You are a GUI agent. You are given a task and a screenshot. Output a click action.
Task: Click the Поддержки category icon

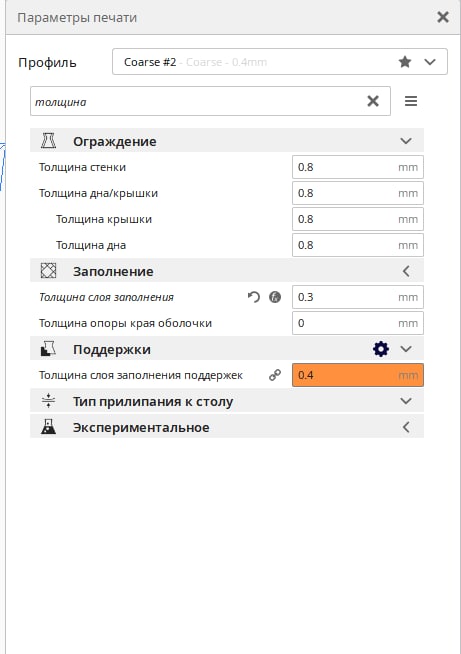click(x=48, y=349)
